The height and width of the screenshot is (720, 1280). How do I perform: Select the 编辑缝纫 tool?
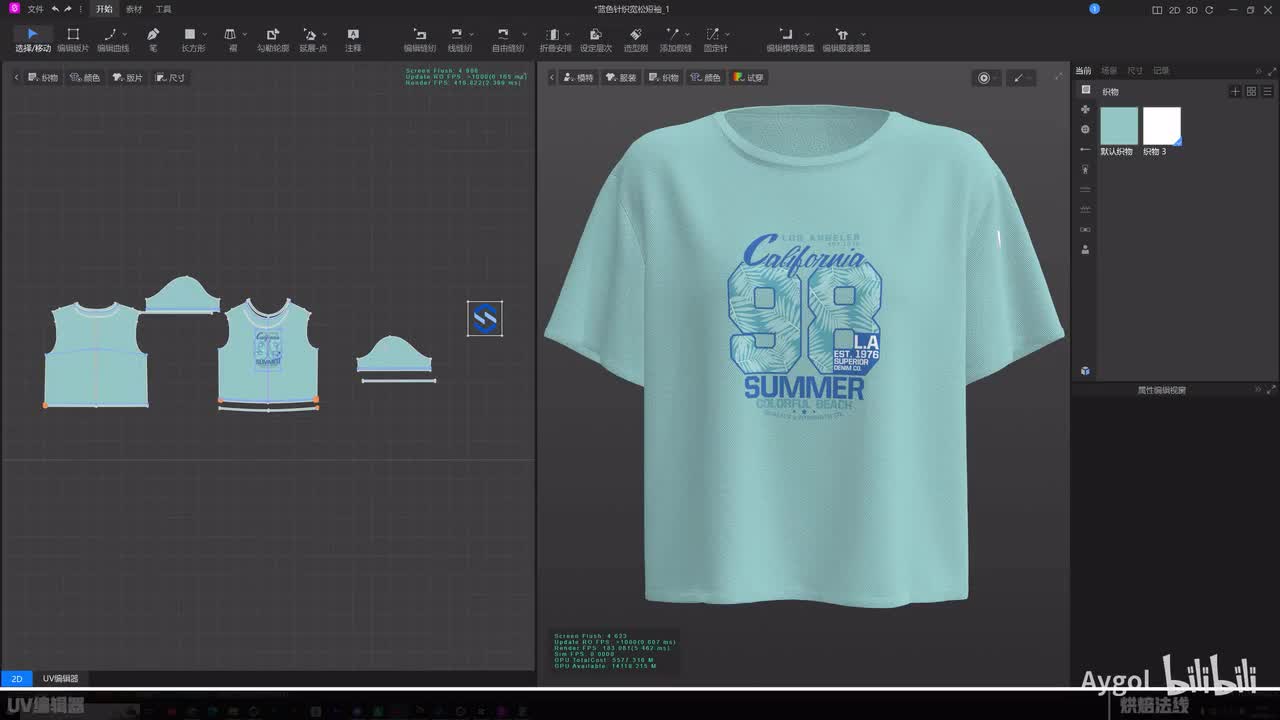tap(420, 40)
